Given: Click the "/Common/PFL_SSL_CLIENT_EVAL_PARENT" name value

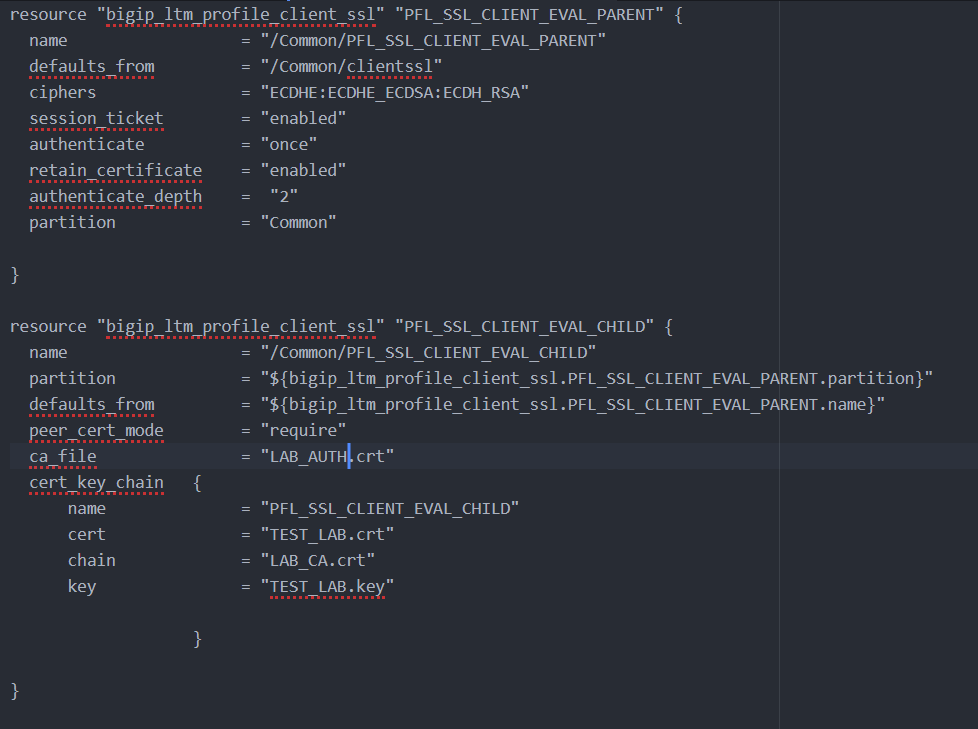Looking at the screenshot, I should [x=433, y=41].
